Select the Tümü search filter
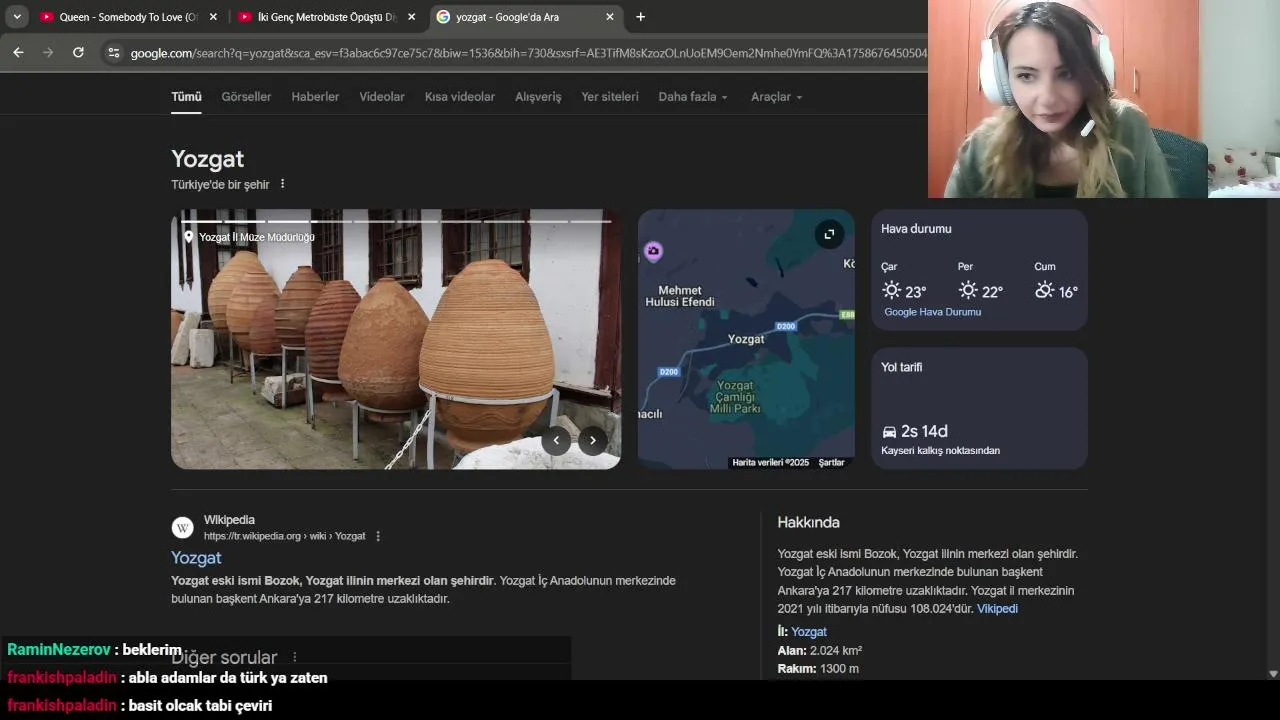Screen dimensions: 1280x720 186,97
